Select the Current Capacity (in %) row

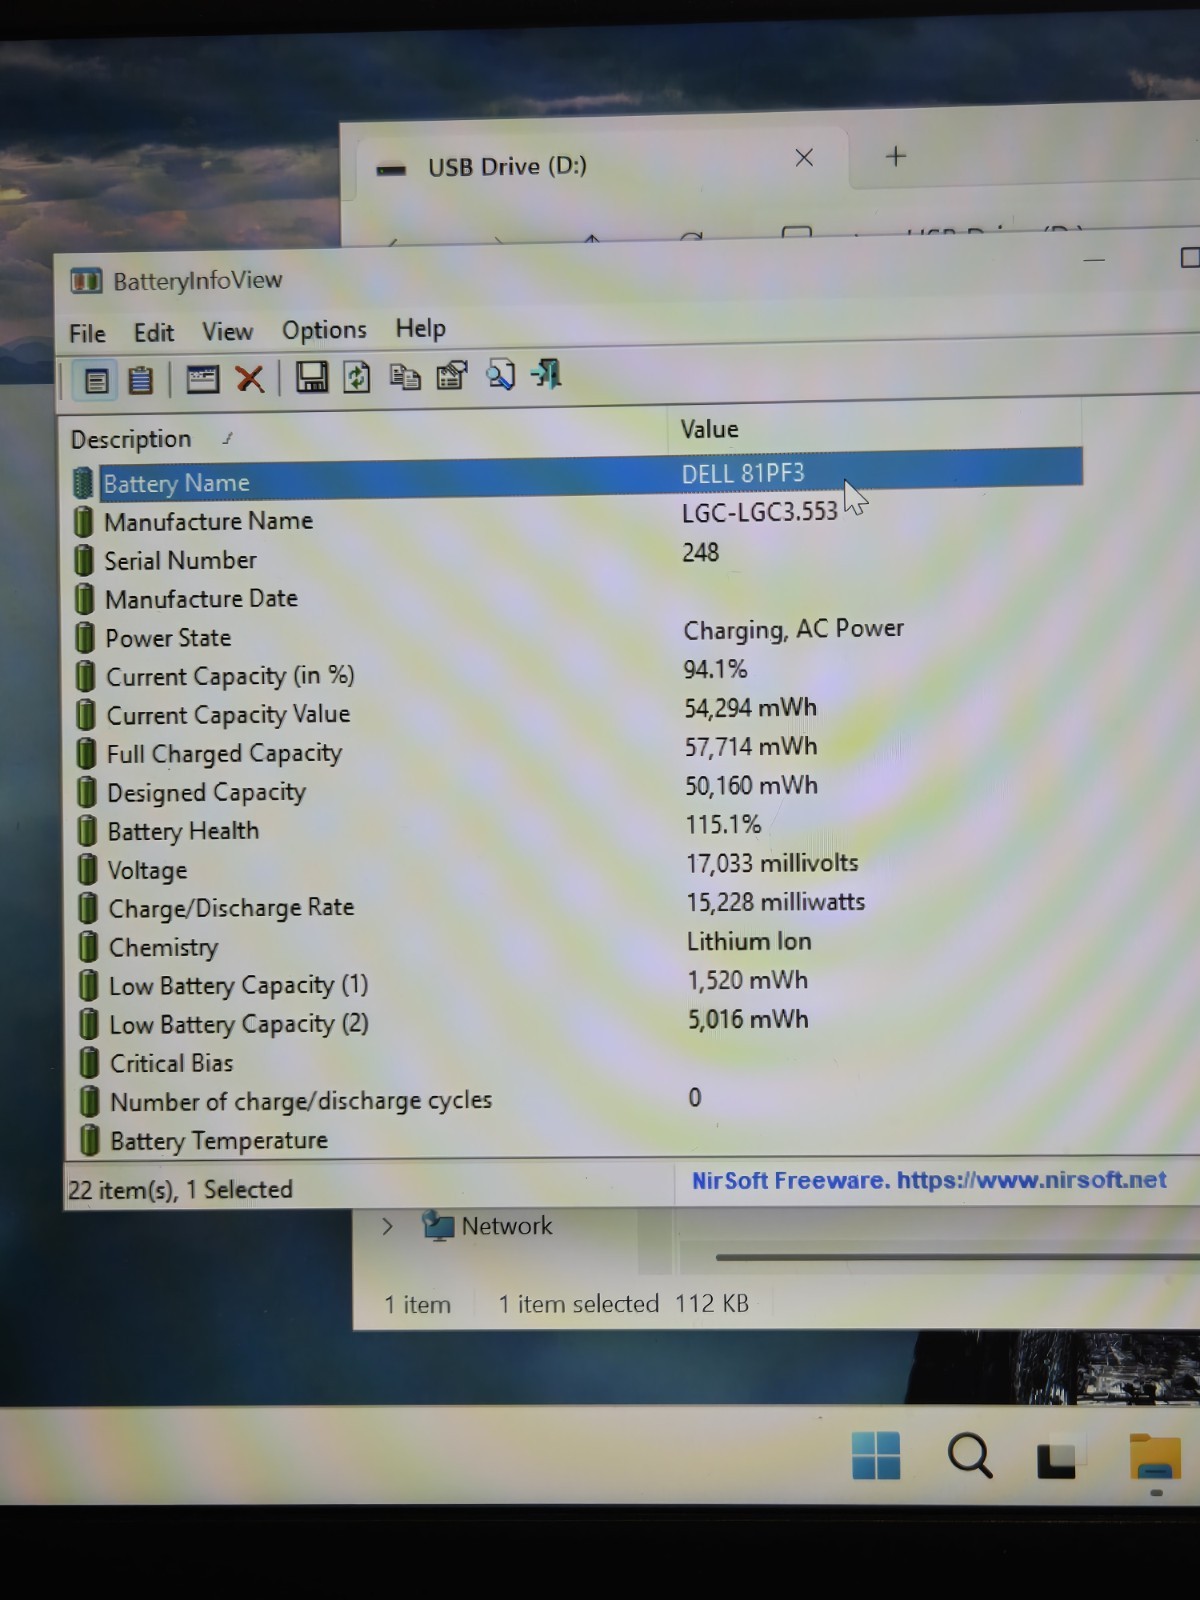click(x=577, y=672)
